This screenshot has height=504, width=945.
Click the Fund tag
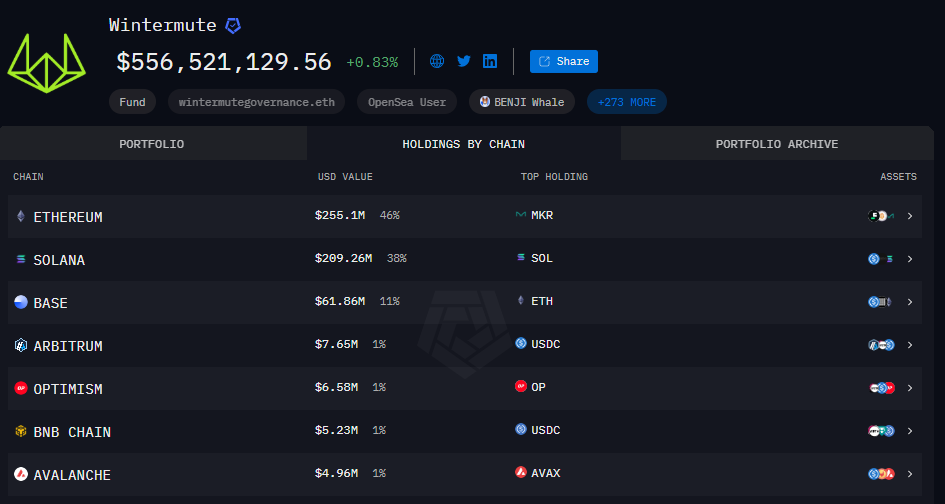pos(132,102)
